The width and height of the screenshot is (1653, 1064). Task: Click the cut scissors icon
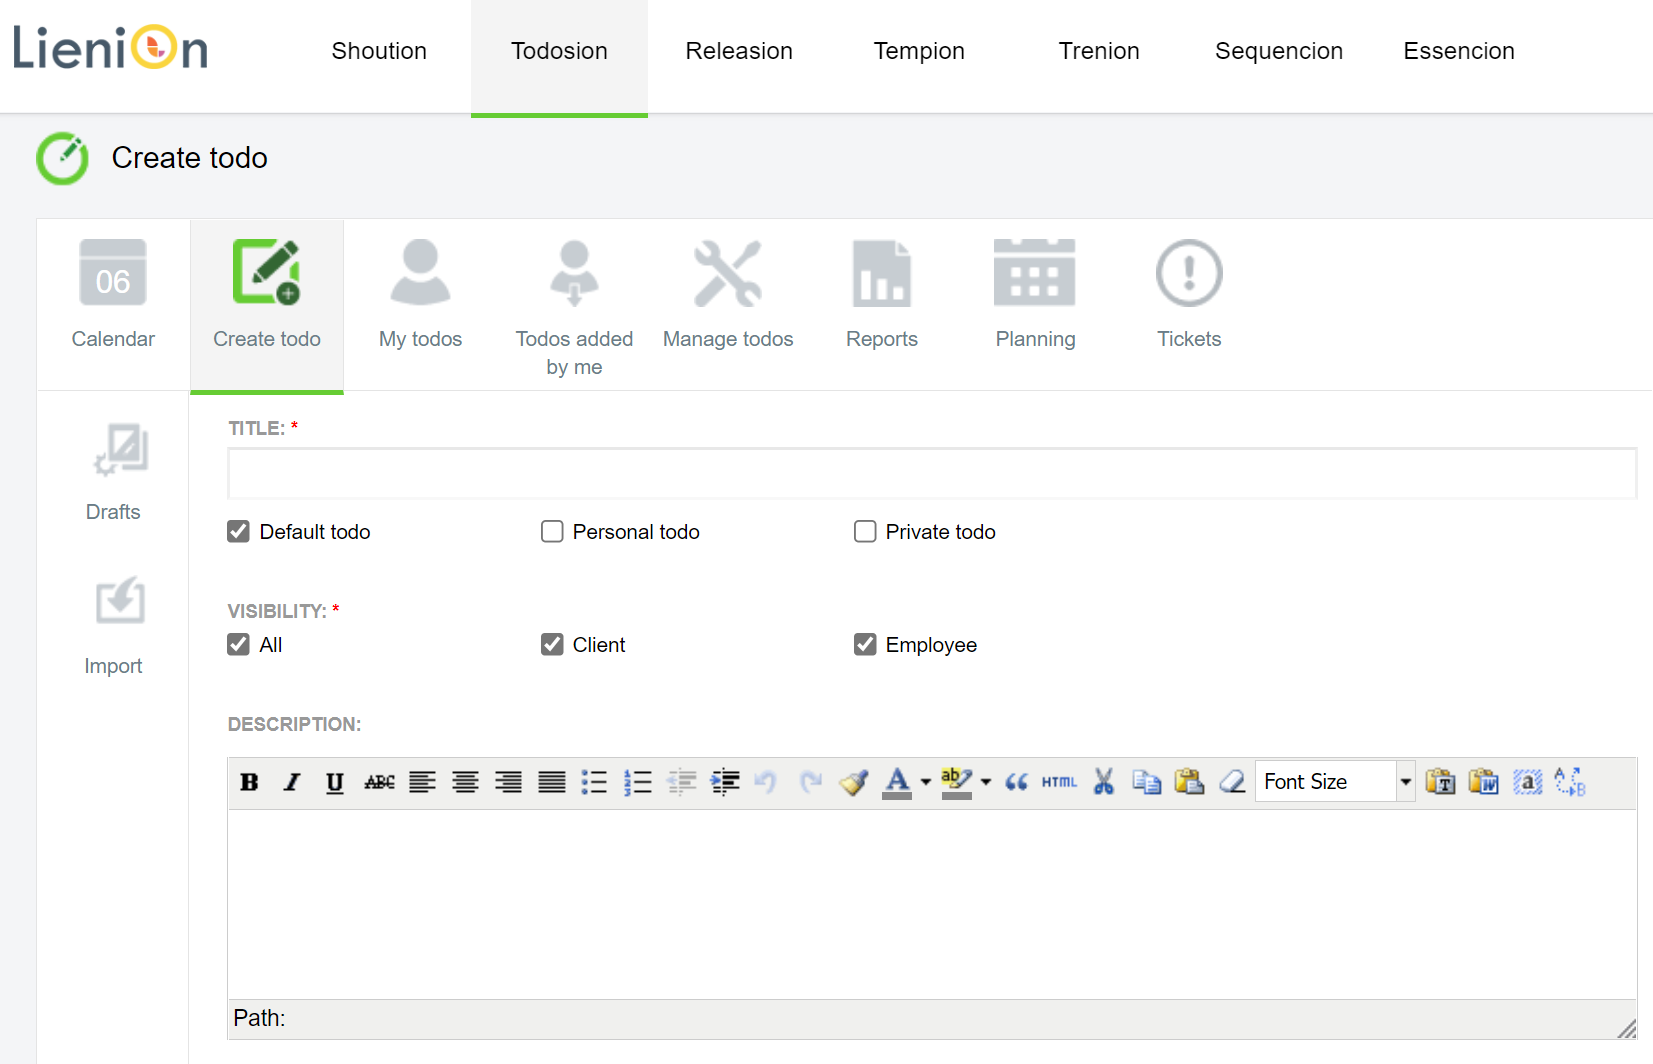coord(1103,782)
